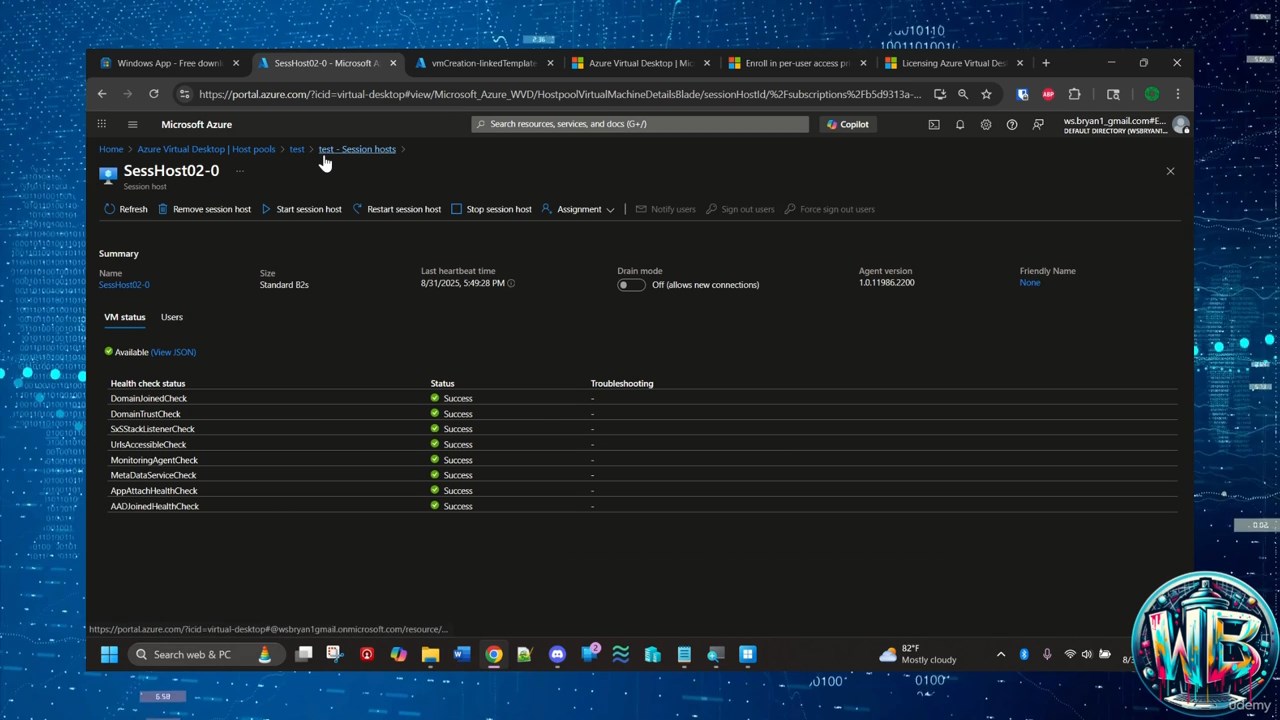Expand the Assignment dropdown
Screen dimensions: 1280x720
pyautogui.click(x=578, y=209)
